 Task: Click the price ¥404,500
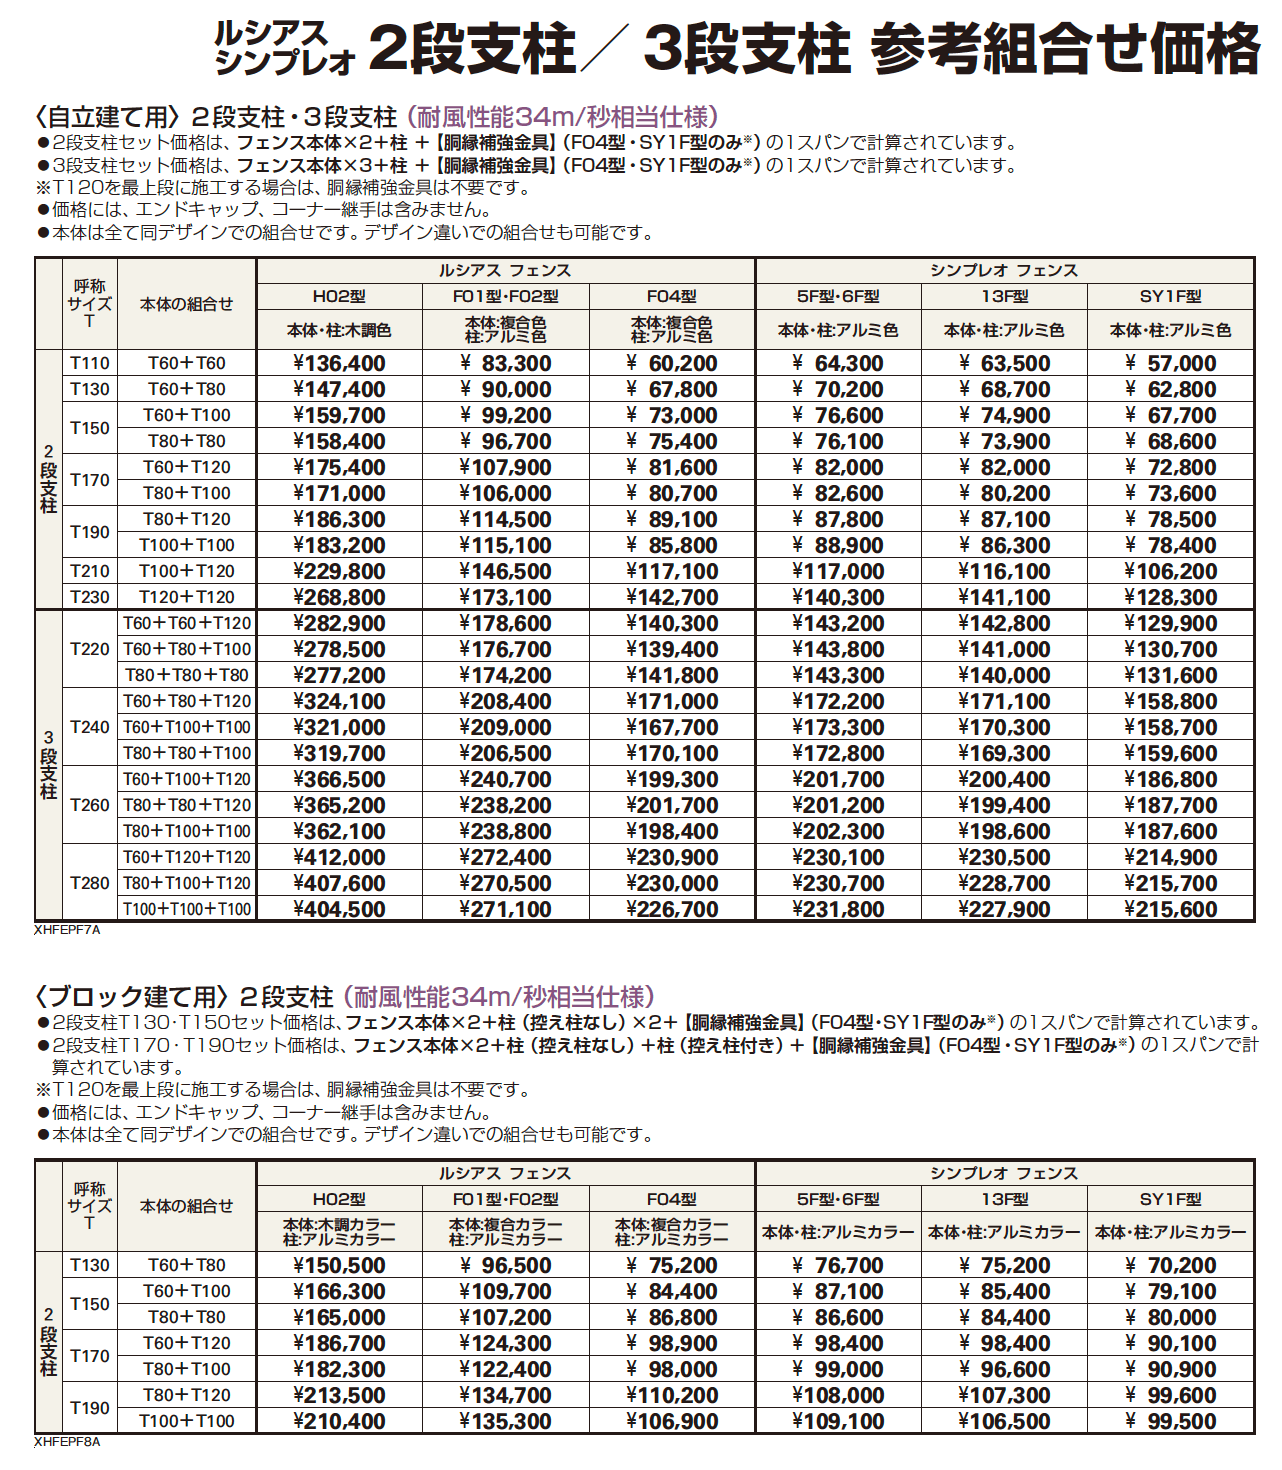pyautogui.click(x=339, y=909)
